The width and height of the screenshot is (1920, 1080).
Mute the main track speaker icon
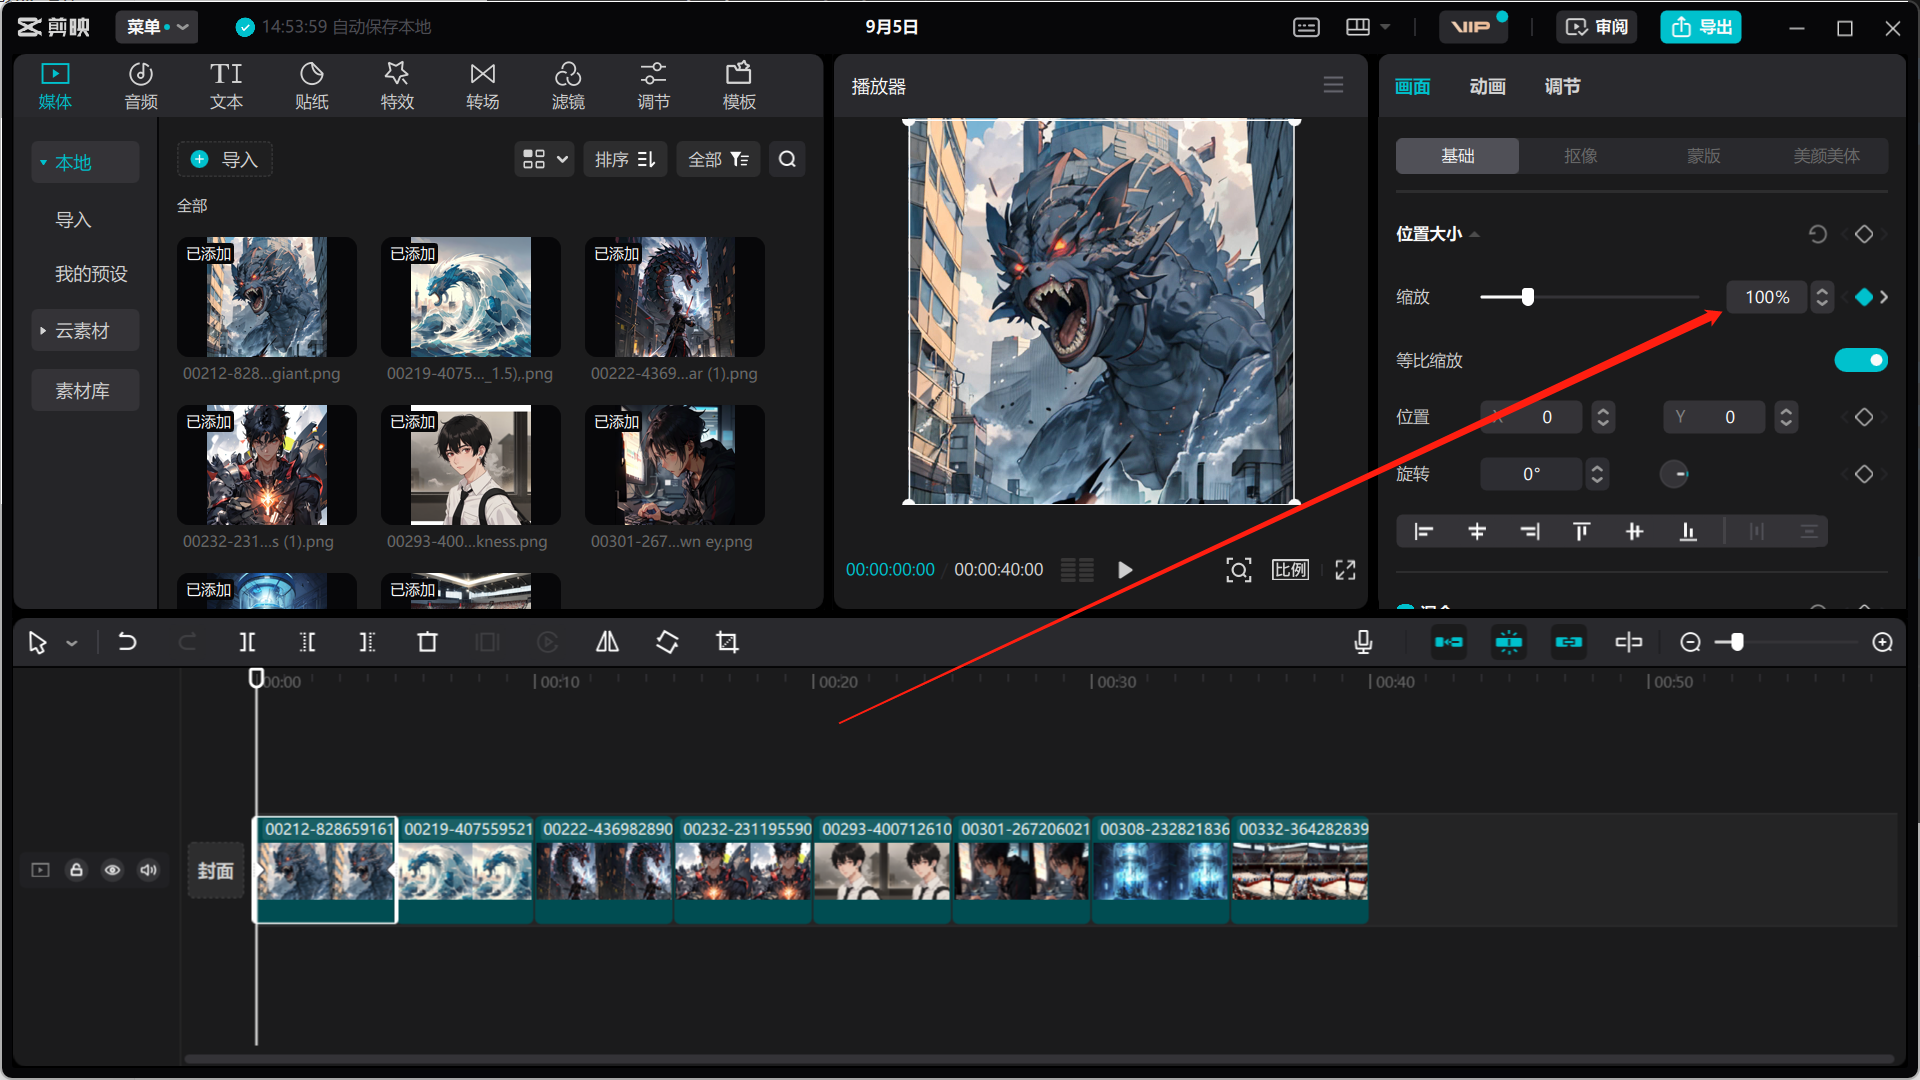coord(148,870)
